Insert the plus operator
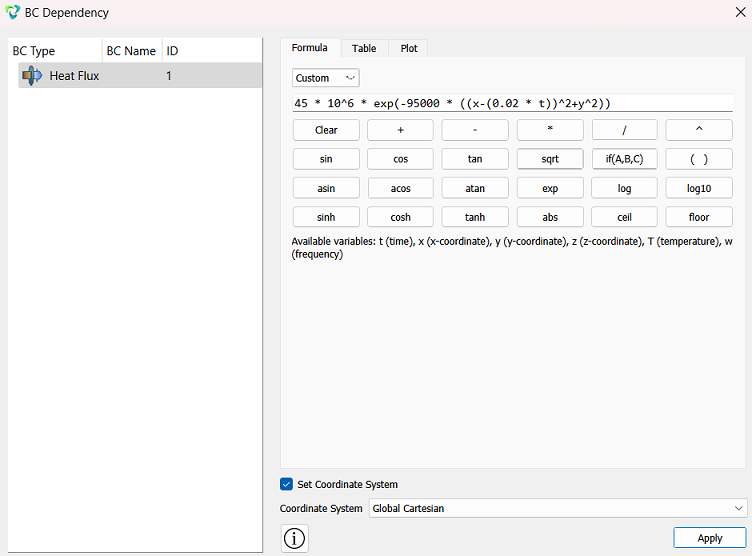The width and height of the screenshot is (752, 556). tap(400, 130)
